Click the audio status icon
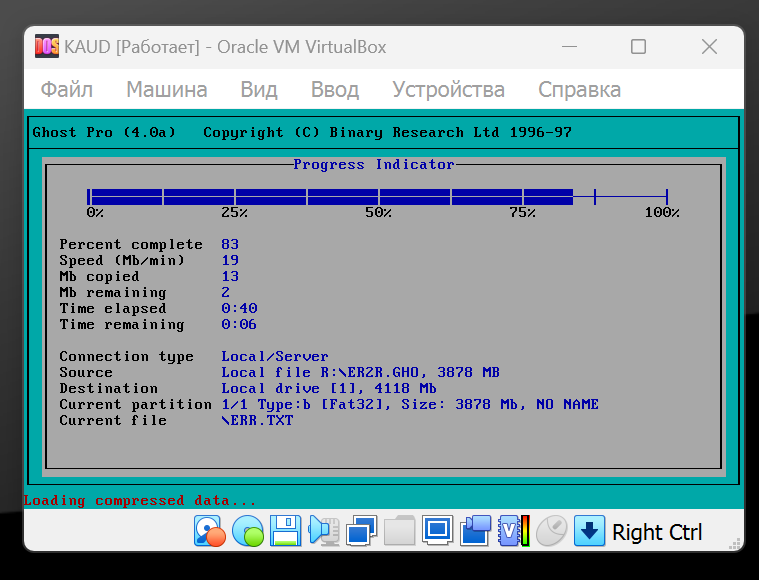Screen dimensions: 759x580 323,531
